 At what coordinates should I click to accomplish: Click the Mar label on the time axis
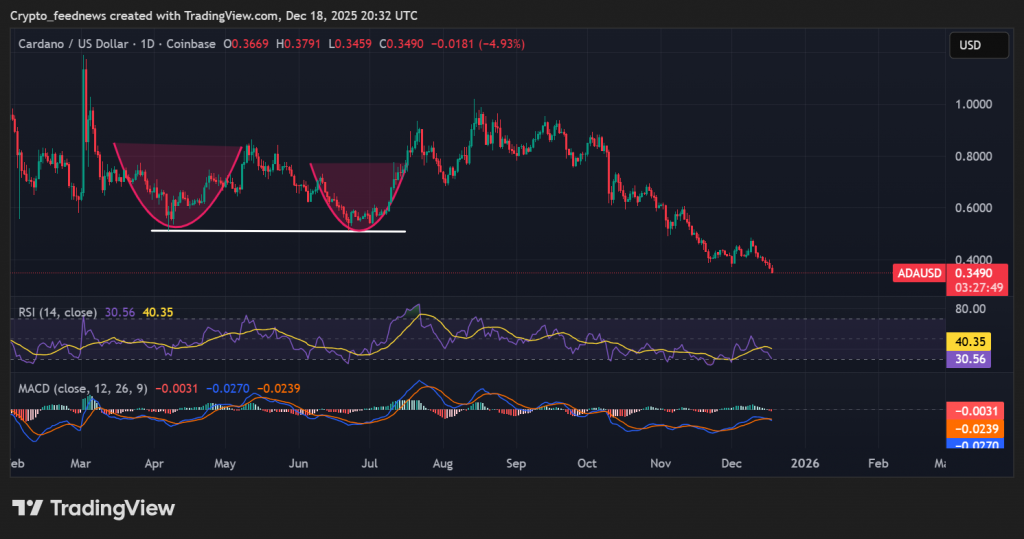pyautogui.click(x=80, y=463)
